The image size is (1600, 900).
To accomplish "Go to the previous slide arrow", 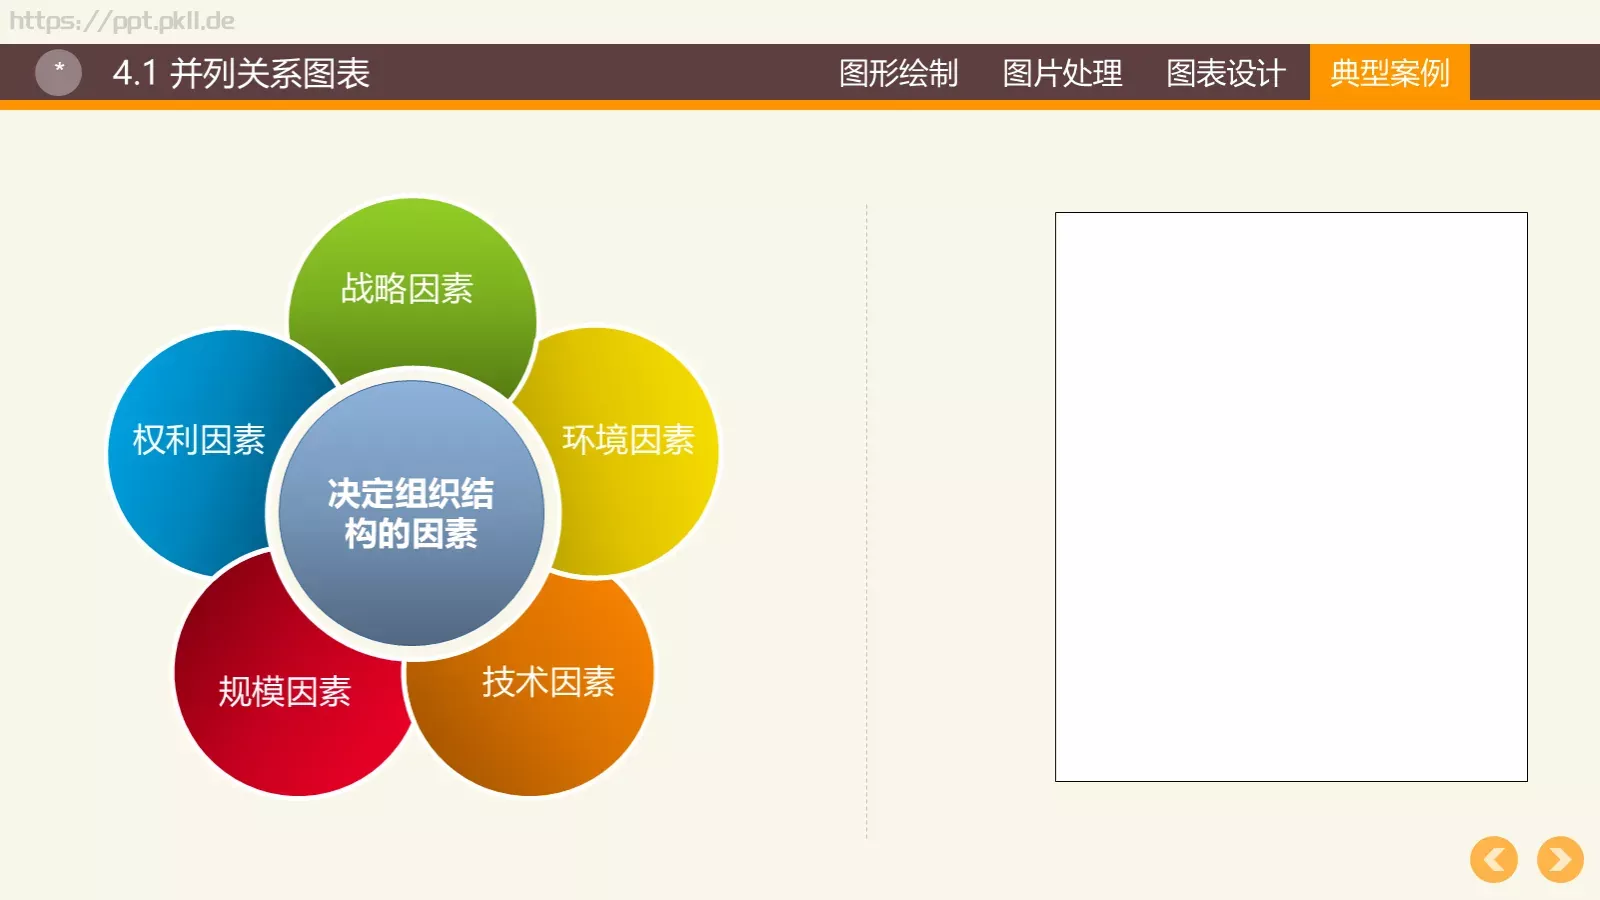I will (1494, 859).
